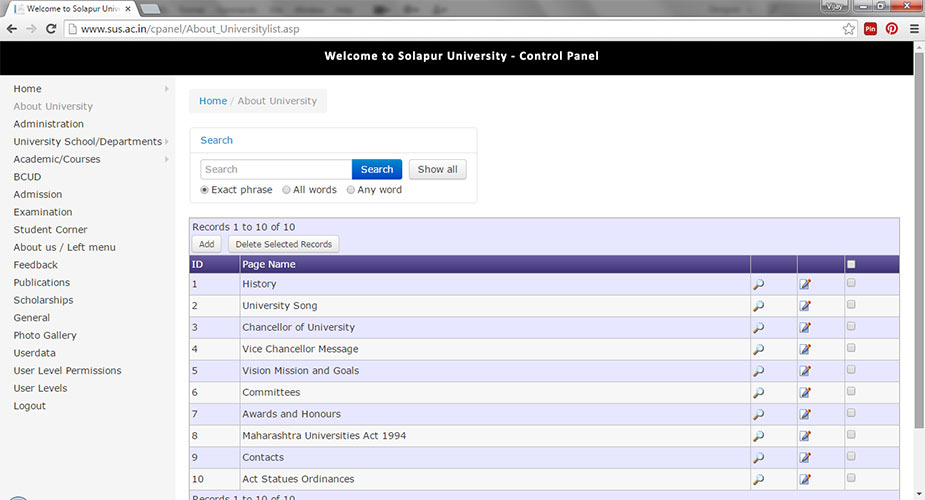
Task: Click the blue Search button
Action: [377, 169]
